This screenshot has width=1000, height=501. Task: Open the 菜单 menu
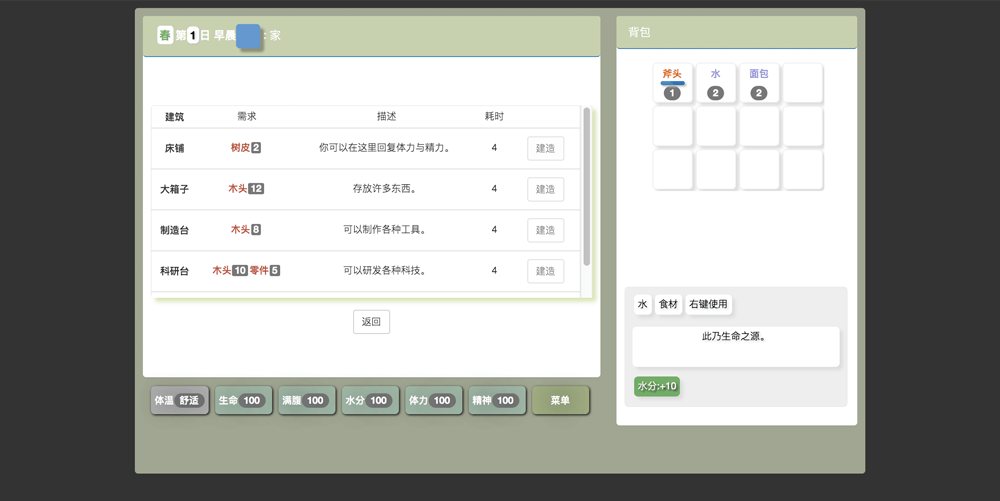click(x=560, y=400)
